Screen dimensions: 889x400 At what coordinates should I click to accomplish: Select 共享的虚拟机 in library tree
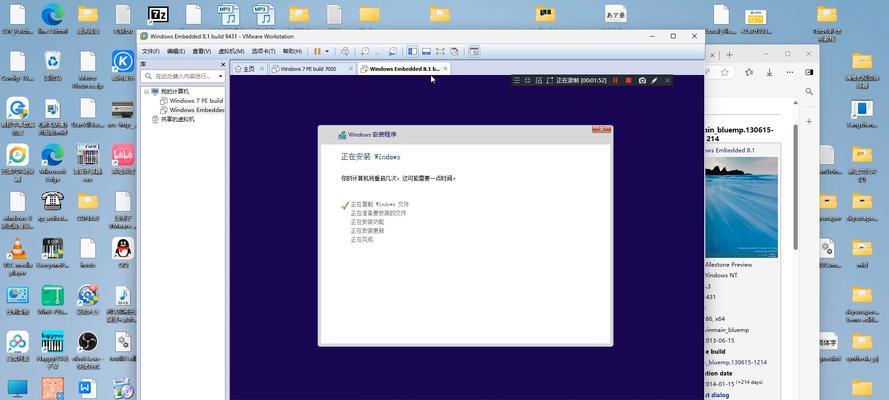173,120
